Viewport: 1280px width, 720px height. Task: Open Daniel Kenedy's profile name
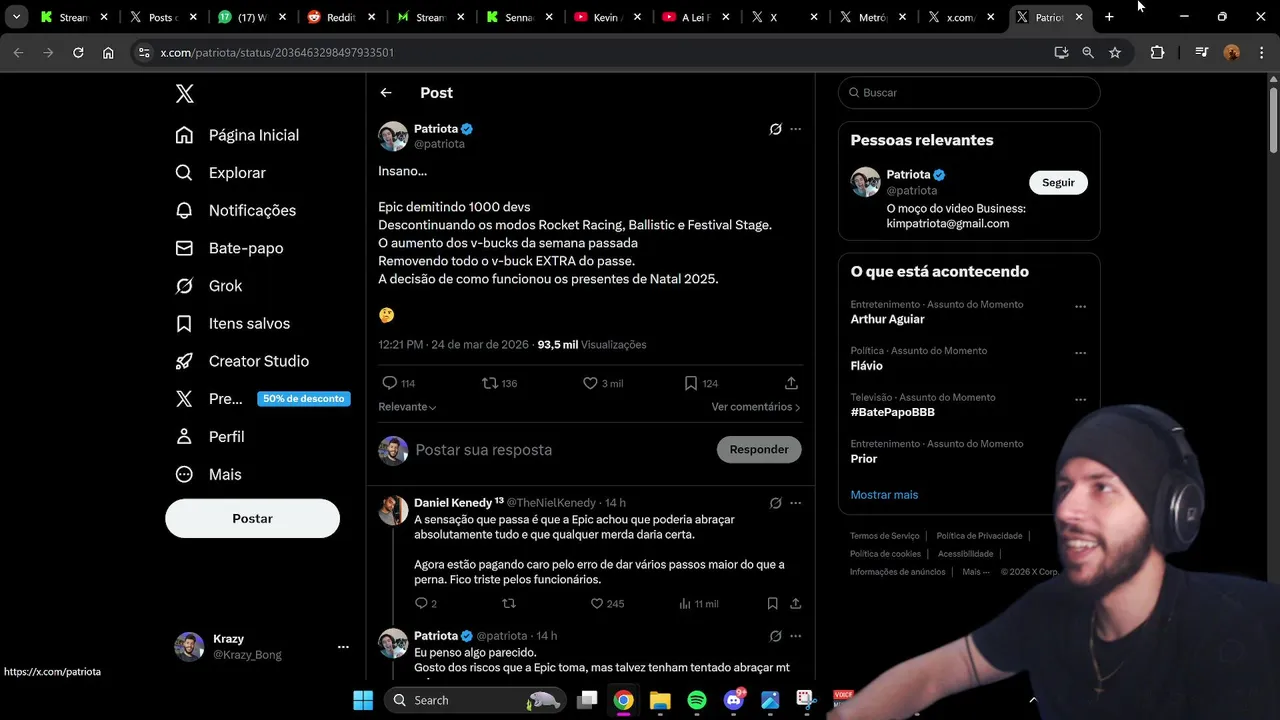(453, 503)
